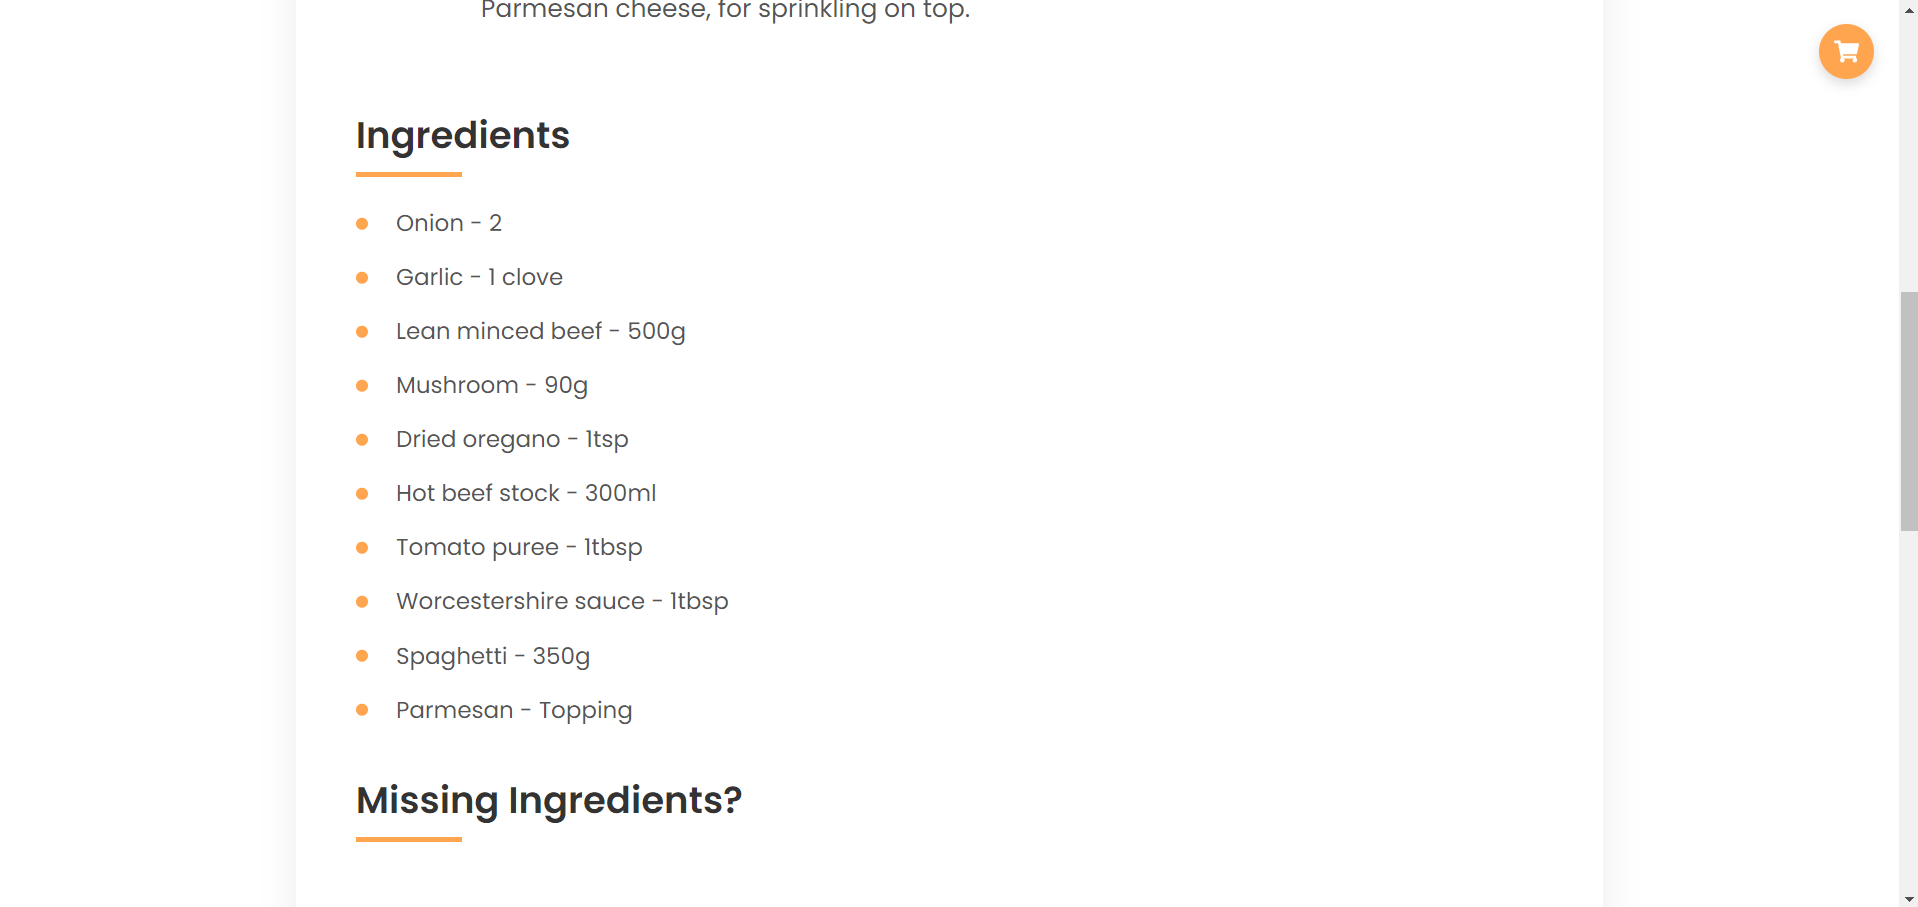Viewport: 1918px width, 907px height.
Task: Open the orange shopping cart button
Action: (1845, 51)
